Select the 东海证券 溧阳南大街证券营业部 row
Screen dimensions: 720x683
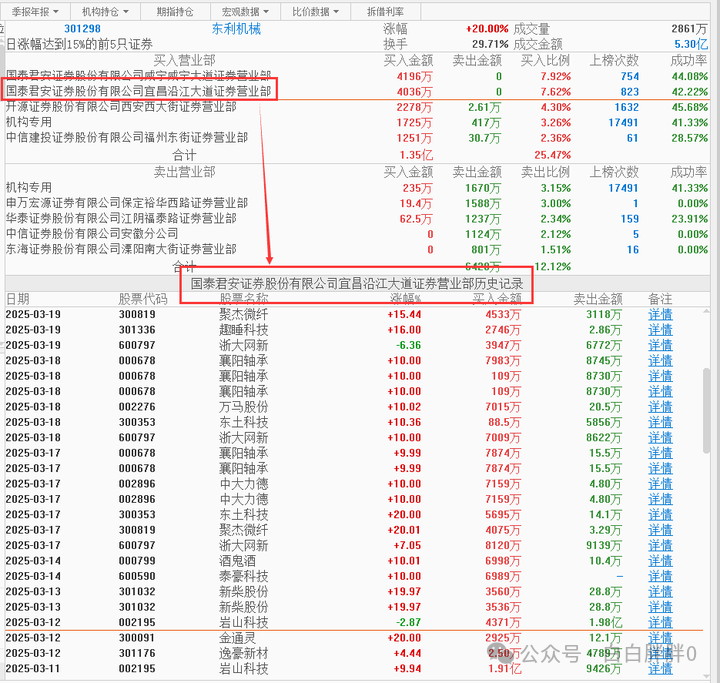356,249
